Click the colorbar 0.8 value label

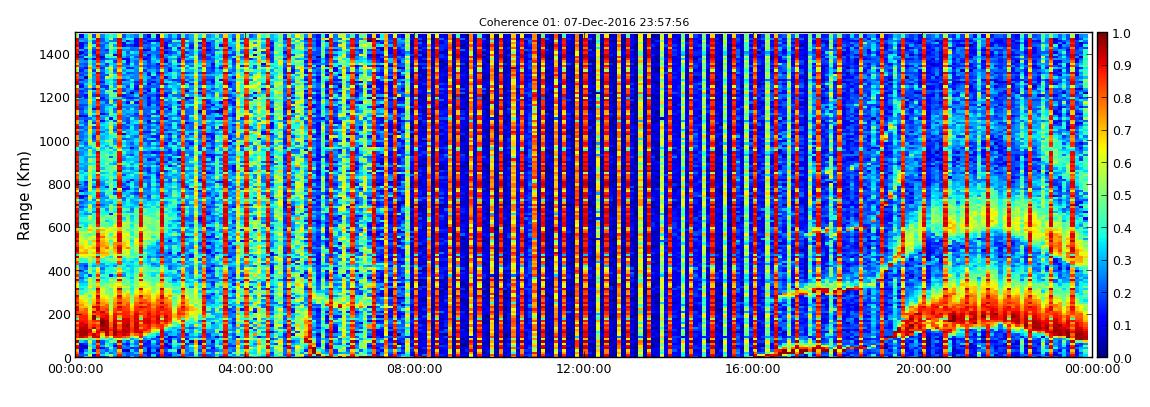1123,98
